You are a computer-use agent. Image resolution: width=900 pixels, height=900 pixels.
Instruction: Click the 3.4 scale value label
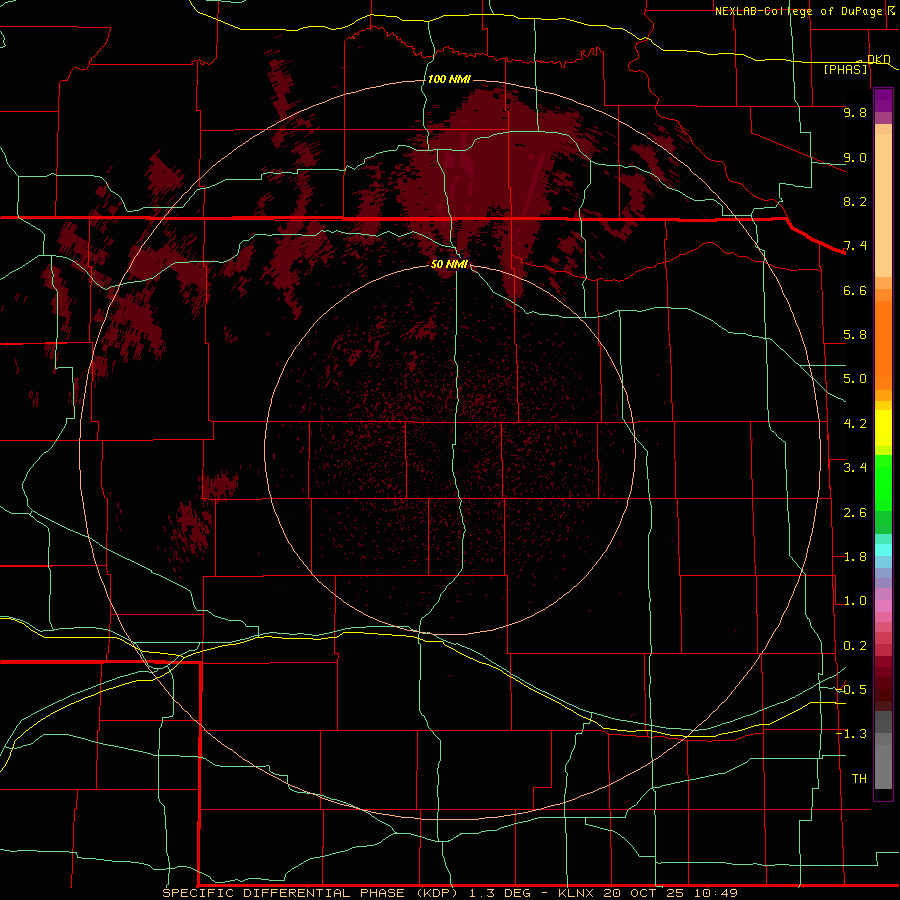855,468
